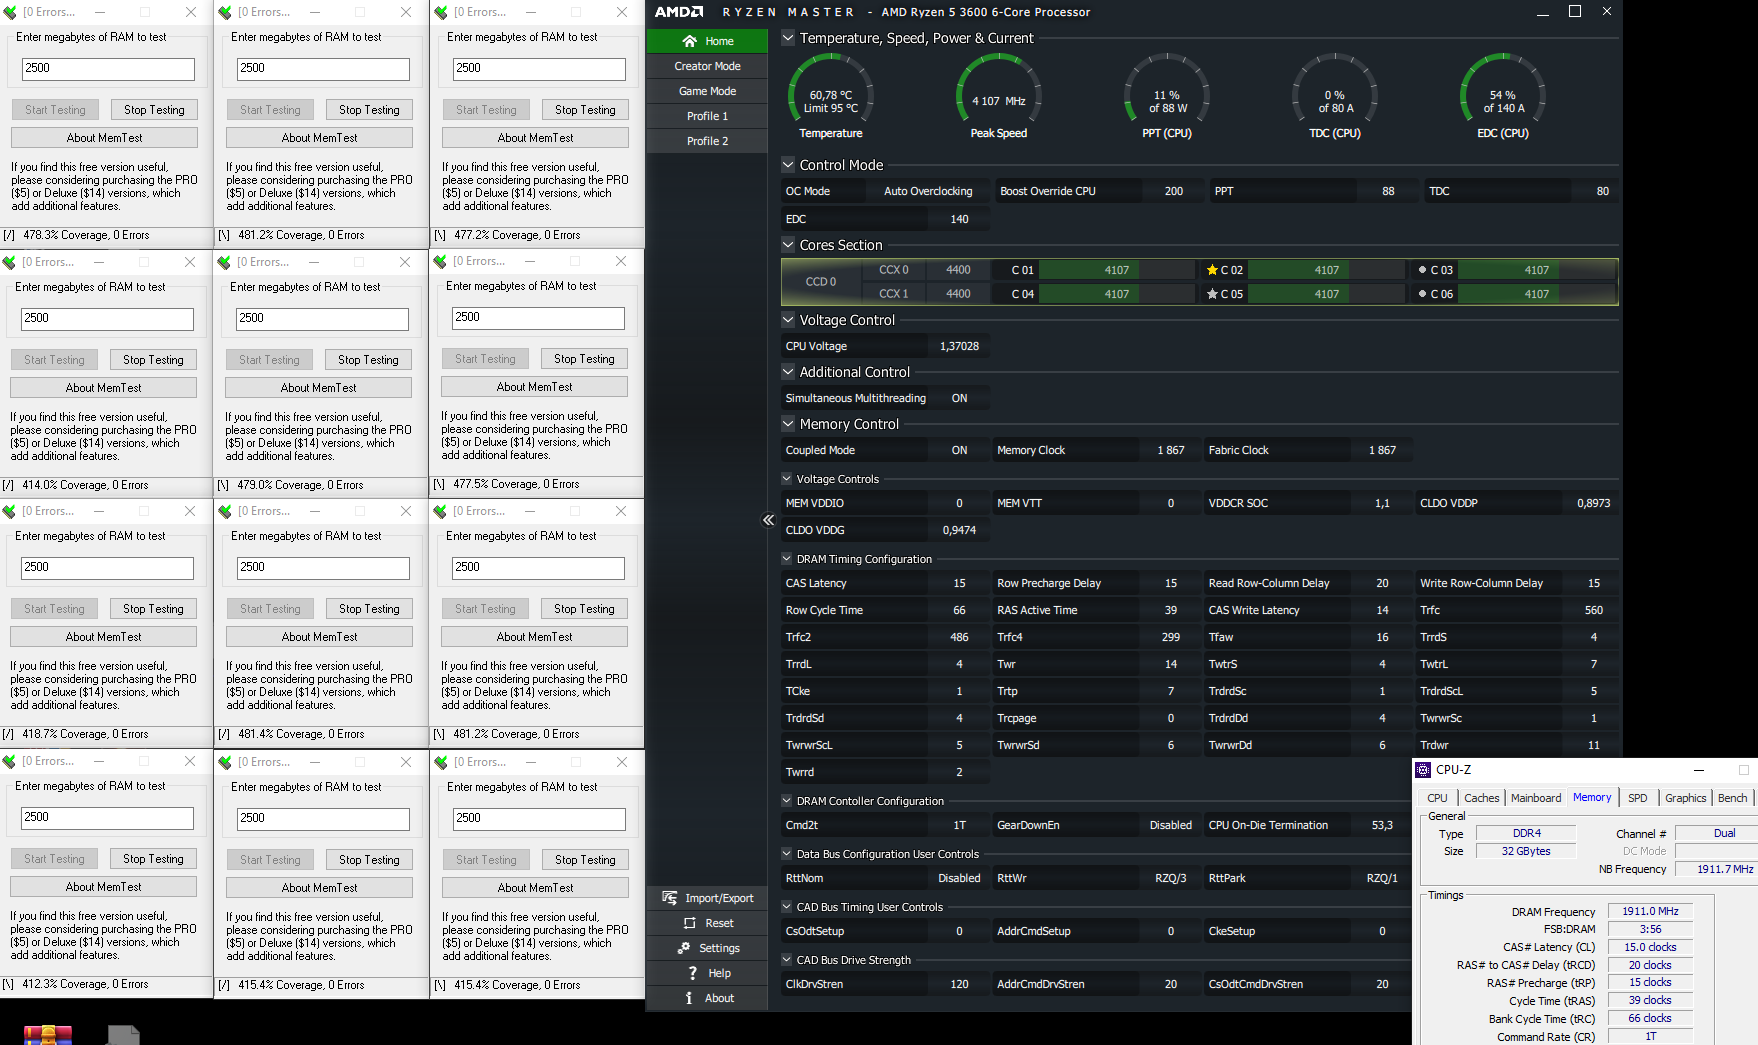Collapse the Temperature, Speed, Power & Current section

788,38
